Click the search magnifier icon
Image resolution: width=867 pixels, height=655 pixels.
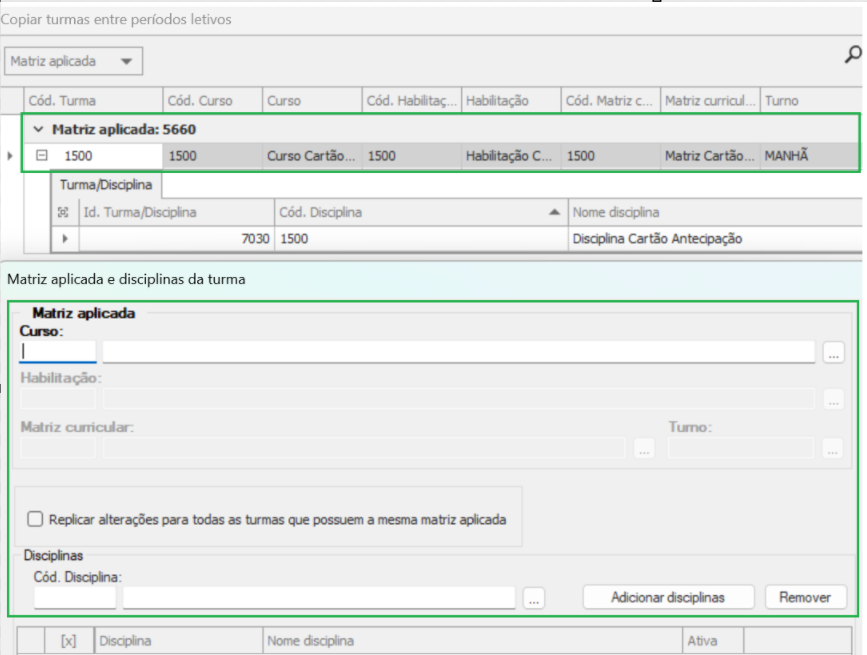[x=853, y=54]
